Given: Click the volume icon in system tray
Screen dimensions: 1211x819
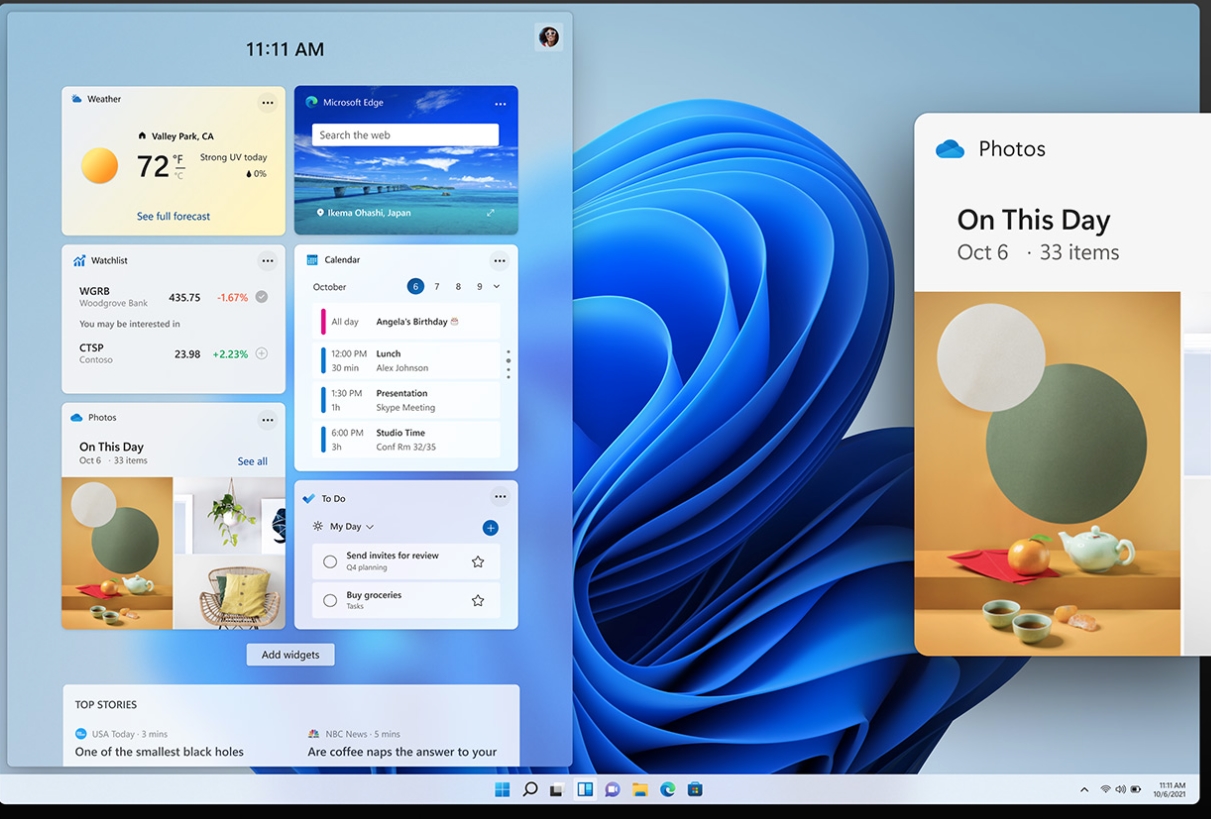Looking at the screenshot, I should point(1120,789).
